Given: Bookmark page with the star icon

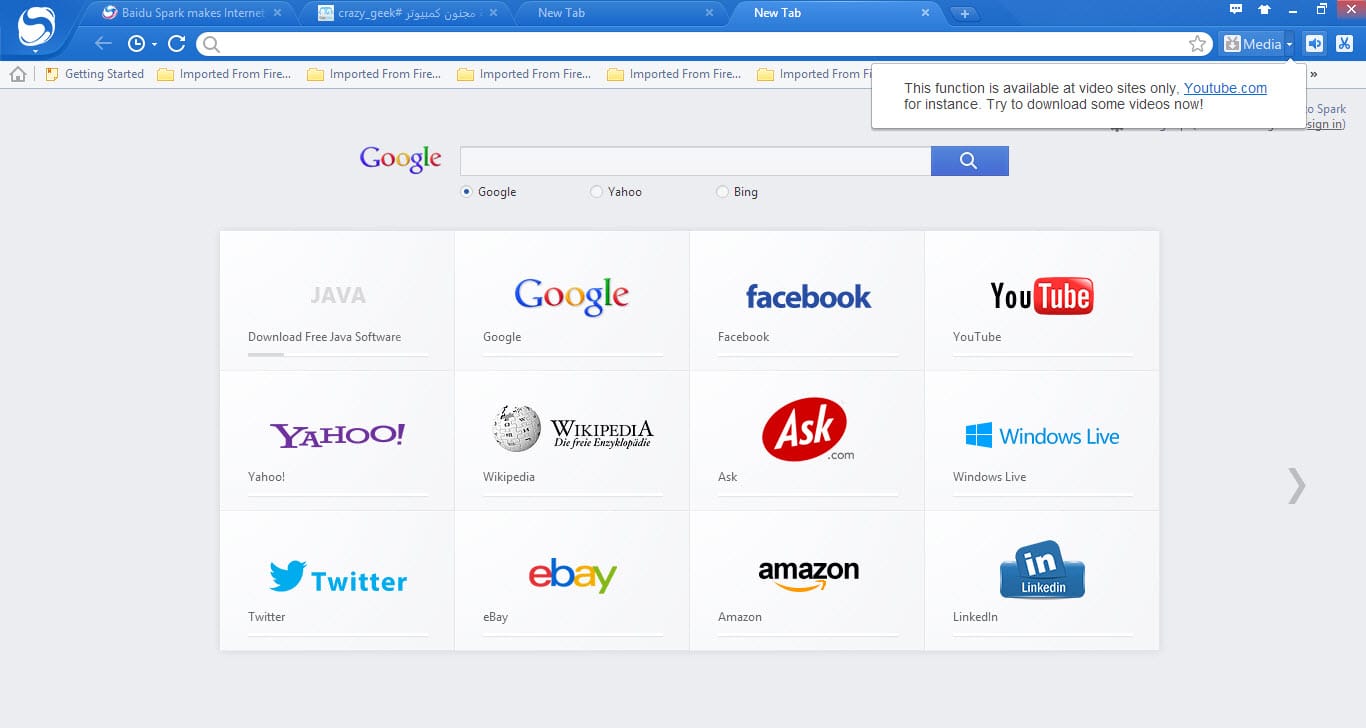Looking at the screenshot, I should pyautogui.click(x=1197, y=44).
